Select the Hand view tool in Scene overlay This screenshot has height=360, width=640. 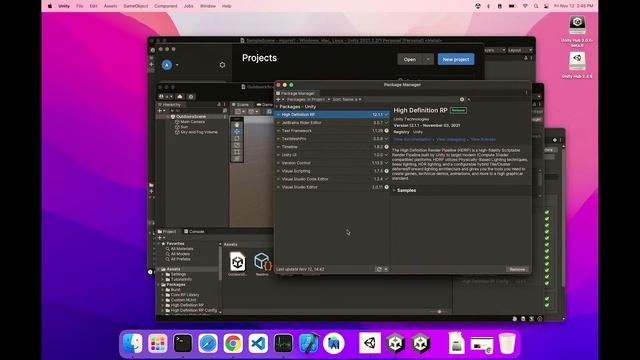(x=237, y=124)
